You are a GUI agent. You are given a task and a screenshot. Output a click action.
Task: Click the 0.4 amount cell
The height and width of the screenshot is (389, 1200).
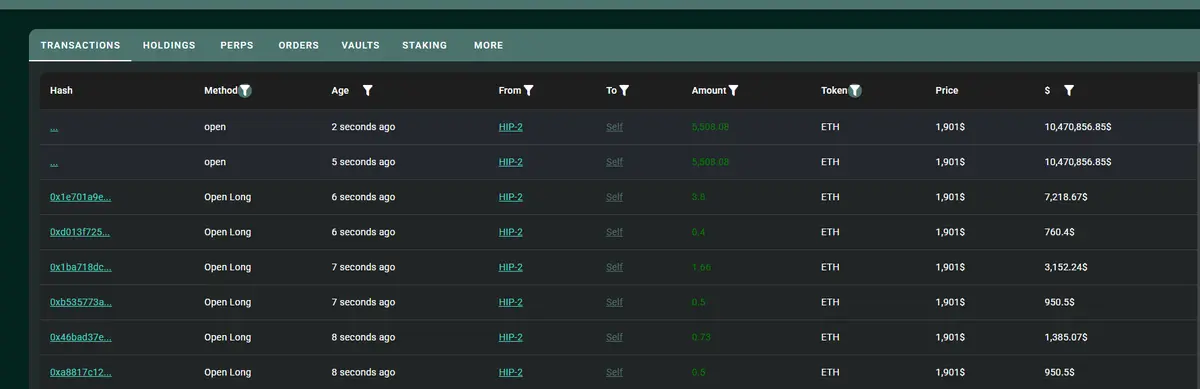(698, 232)
